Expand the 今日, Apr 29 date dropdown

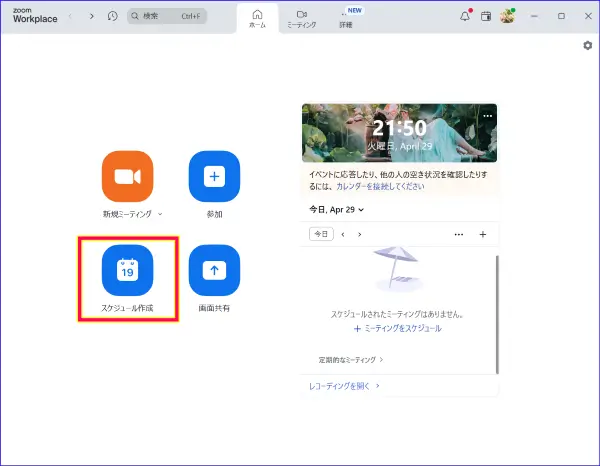point(336,210)
